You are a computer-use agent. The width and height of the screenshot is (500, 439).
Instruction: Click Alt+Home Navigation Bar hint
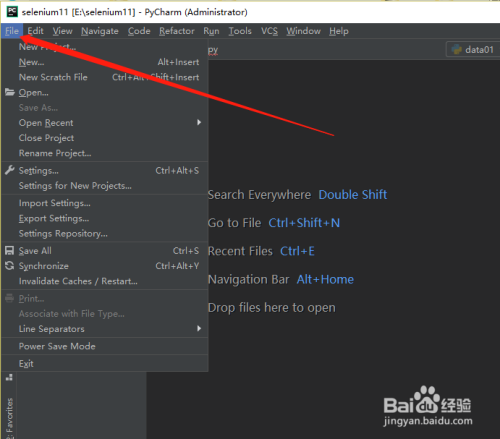tap(325, 279)
